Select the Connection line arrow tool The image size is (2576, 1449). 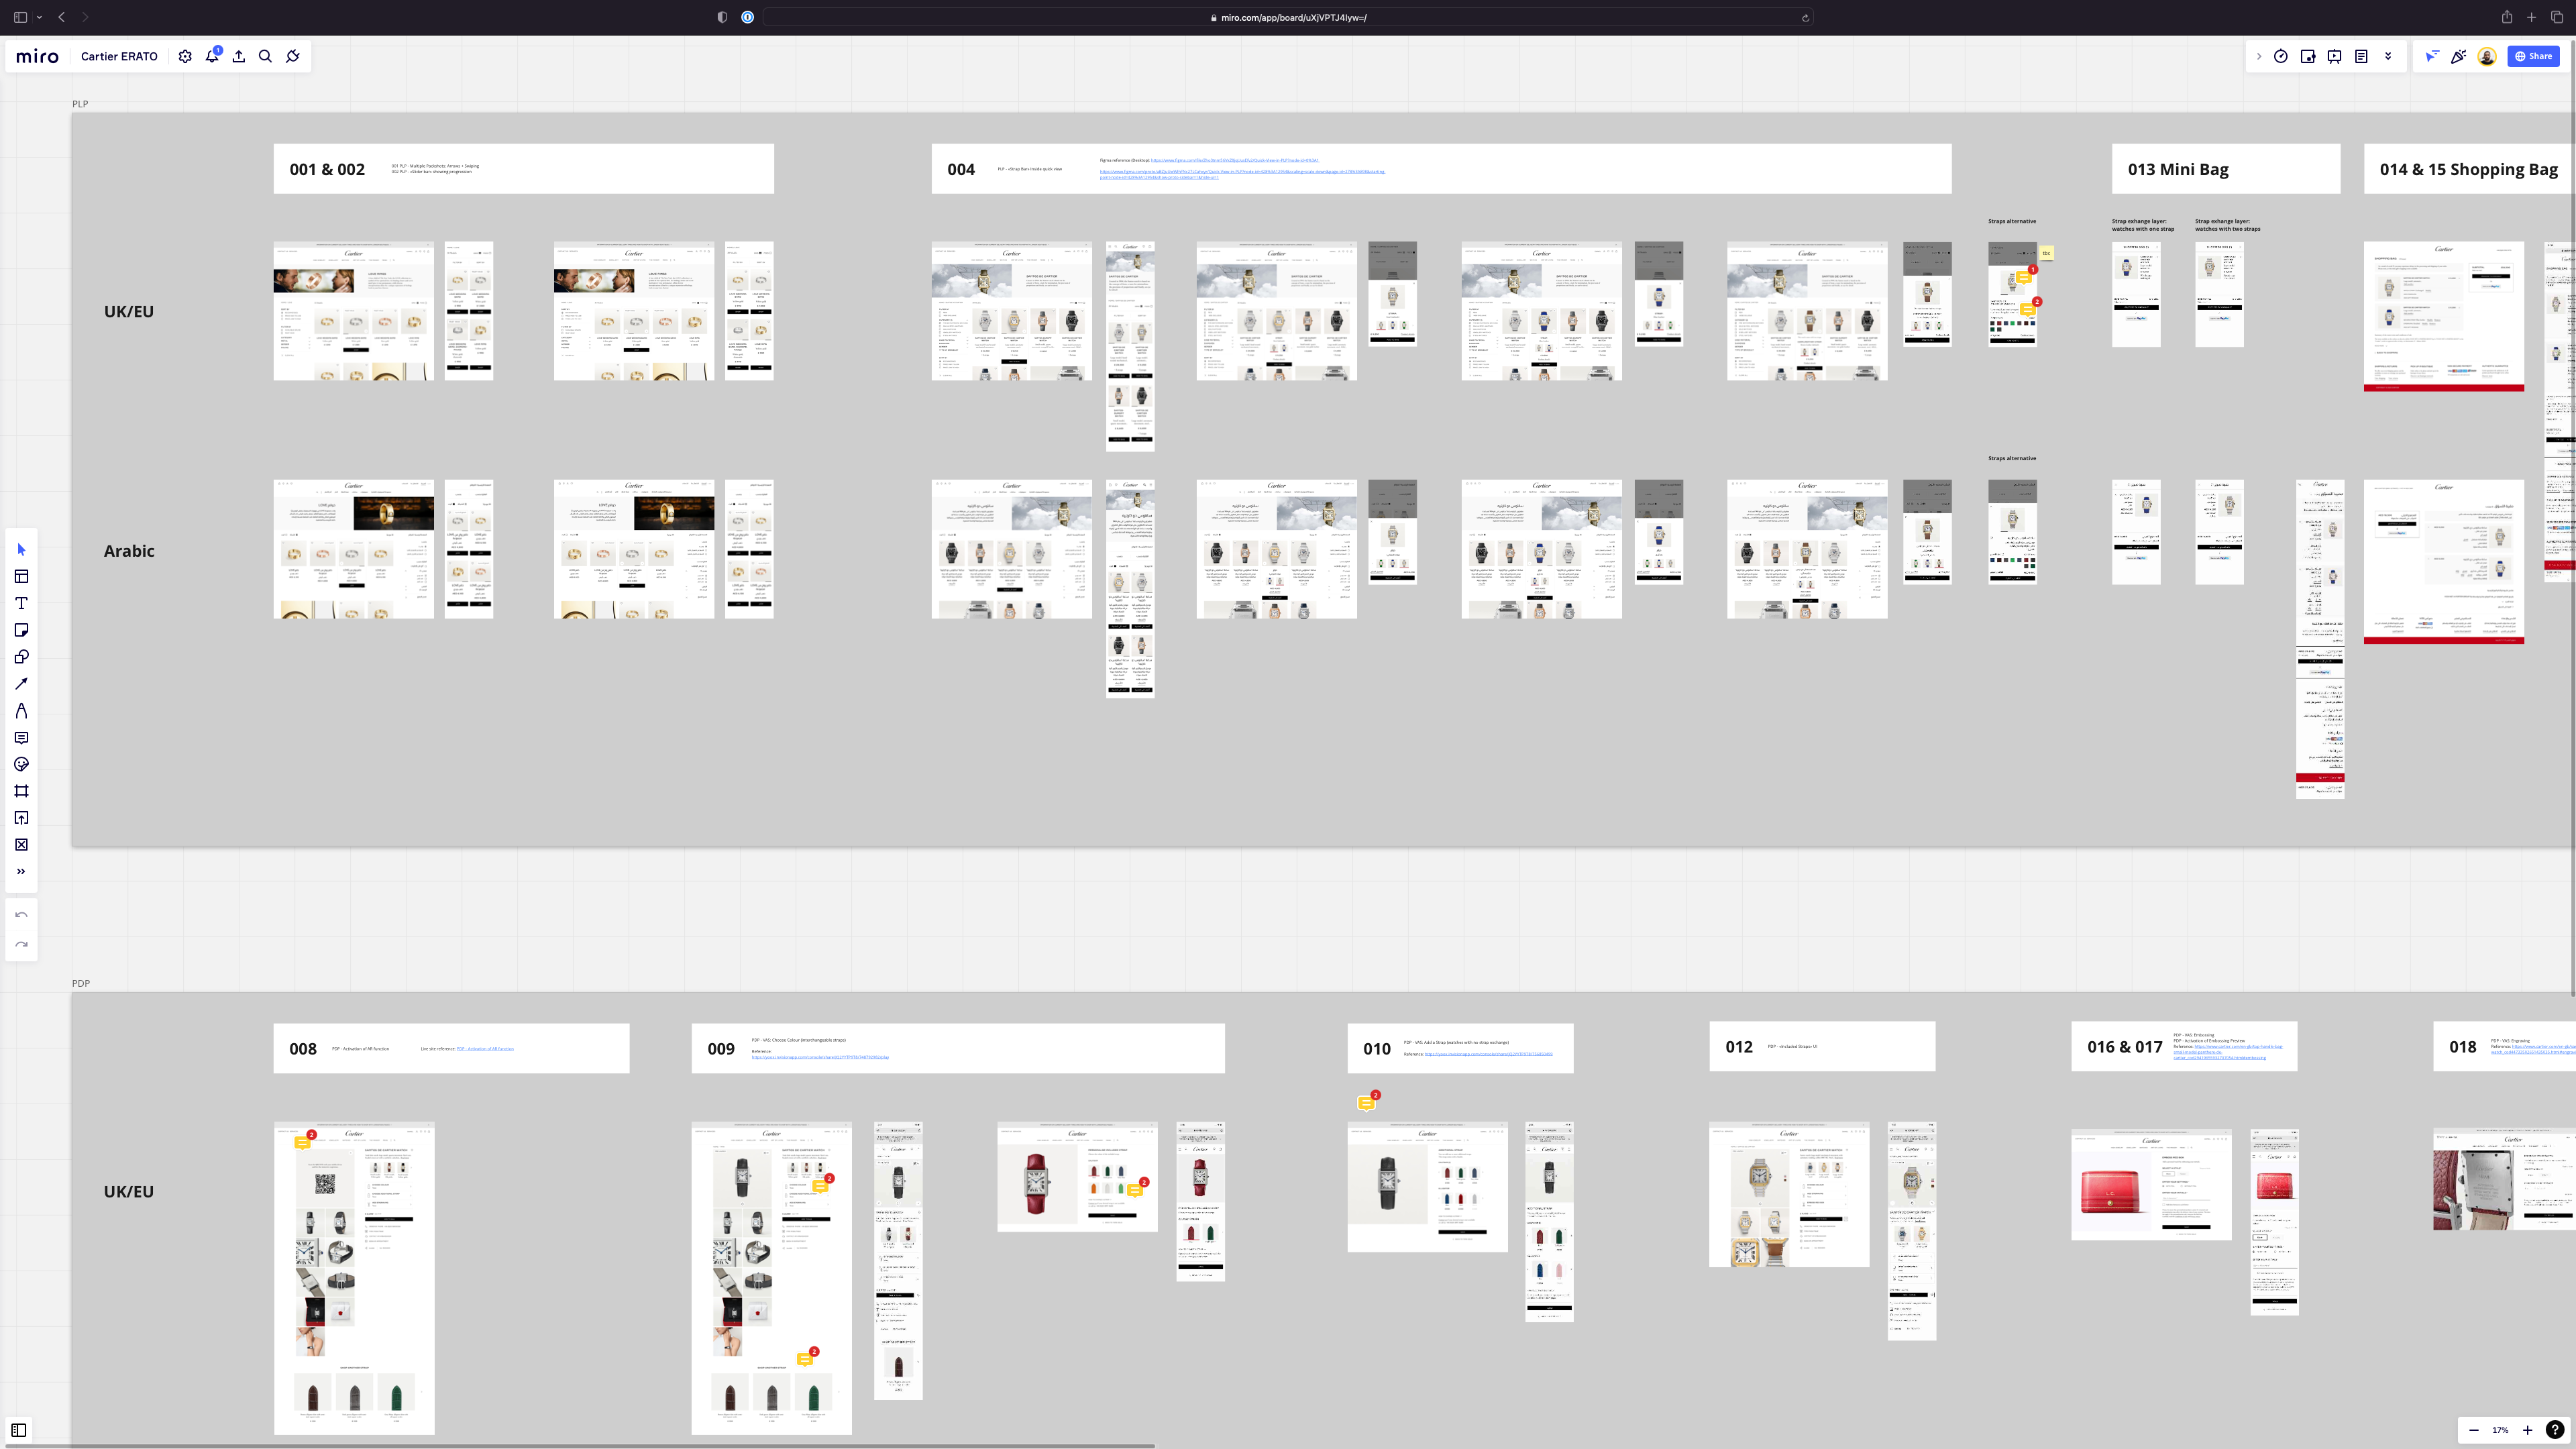pos(21,684)
